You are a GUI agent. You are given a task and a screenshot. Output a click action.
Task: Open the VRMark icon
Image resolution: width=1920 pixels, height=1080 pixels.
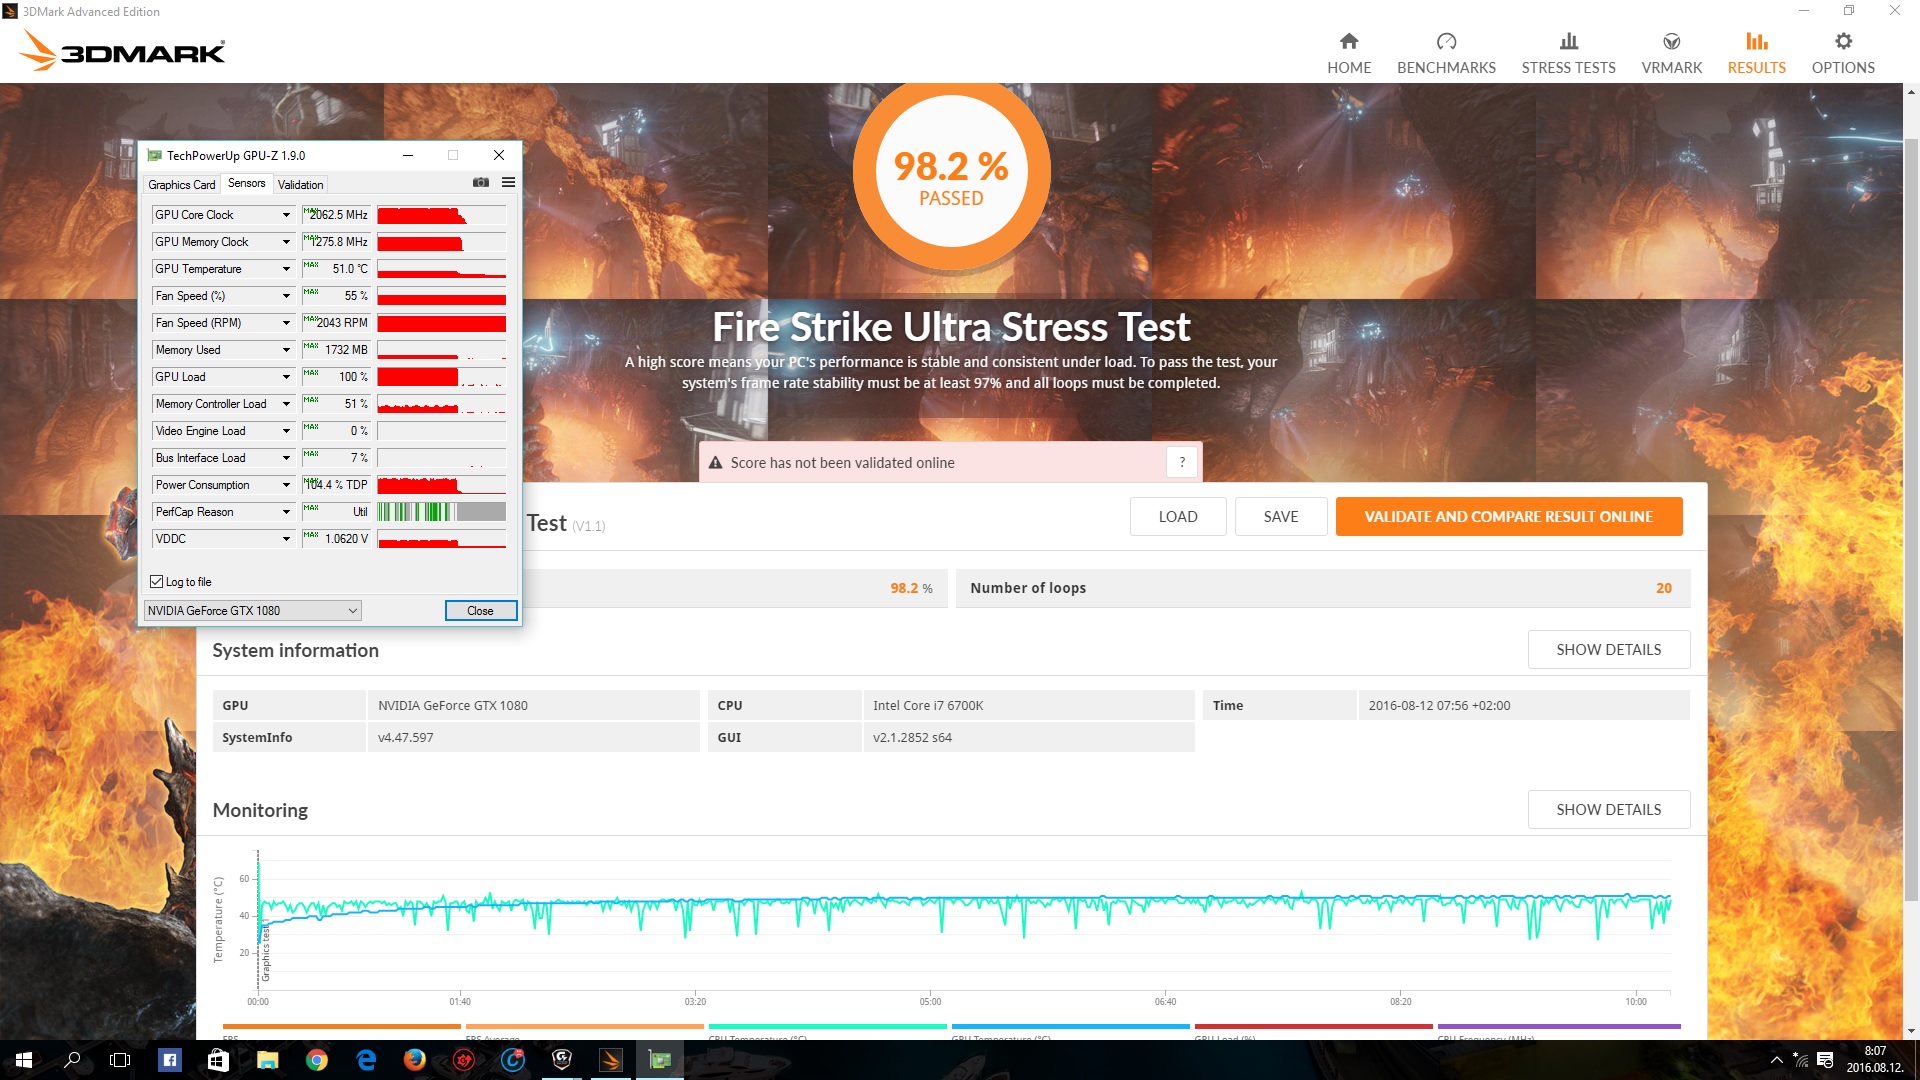[1671, 42]
